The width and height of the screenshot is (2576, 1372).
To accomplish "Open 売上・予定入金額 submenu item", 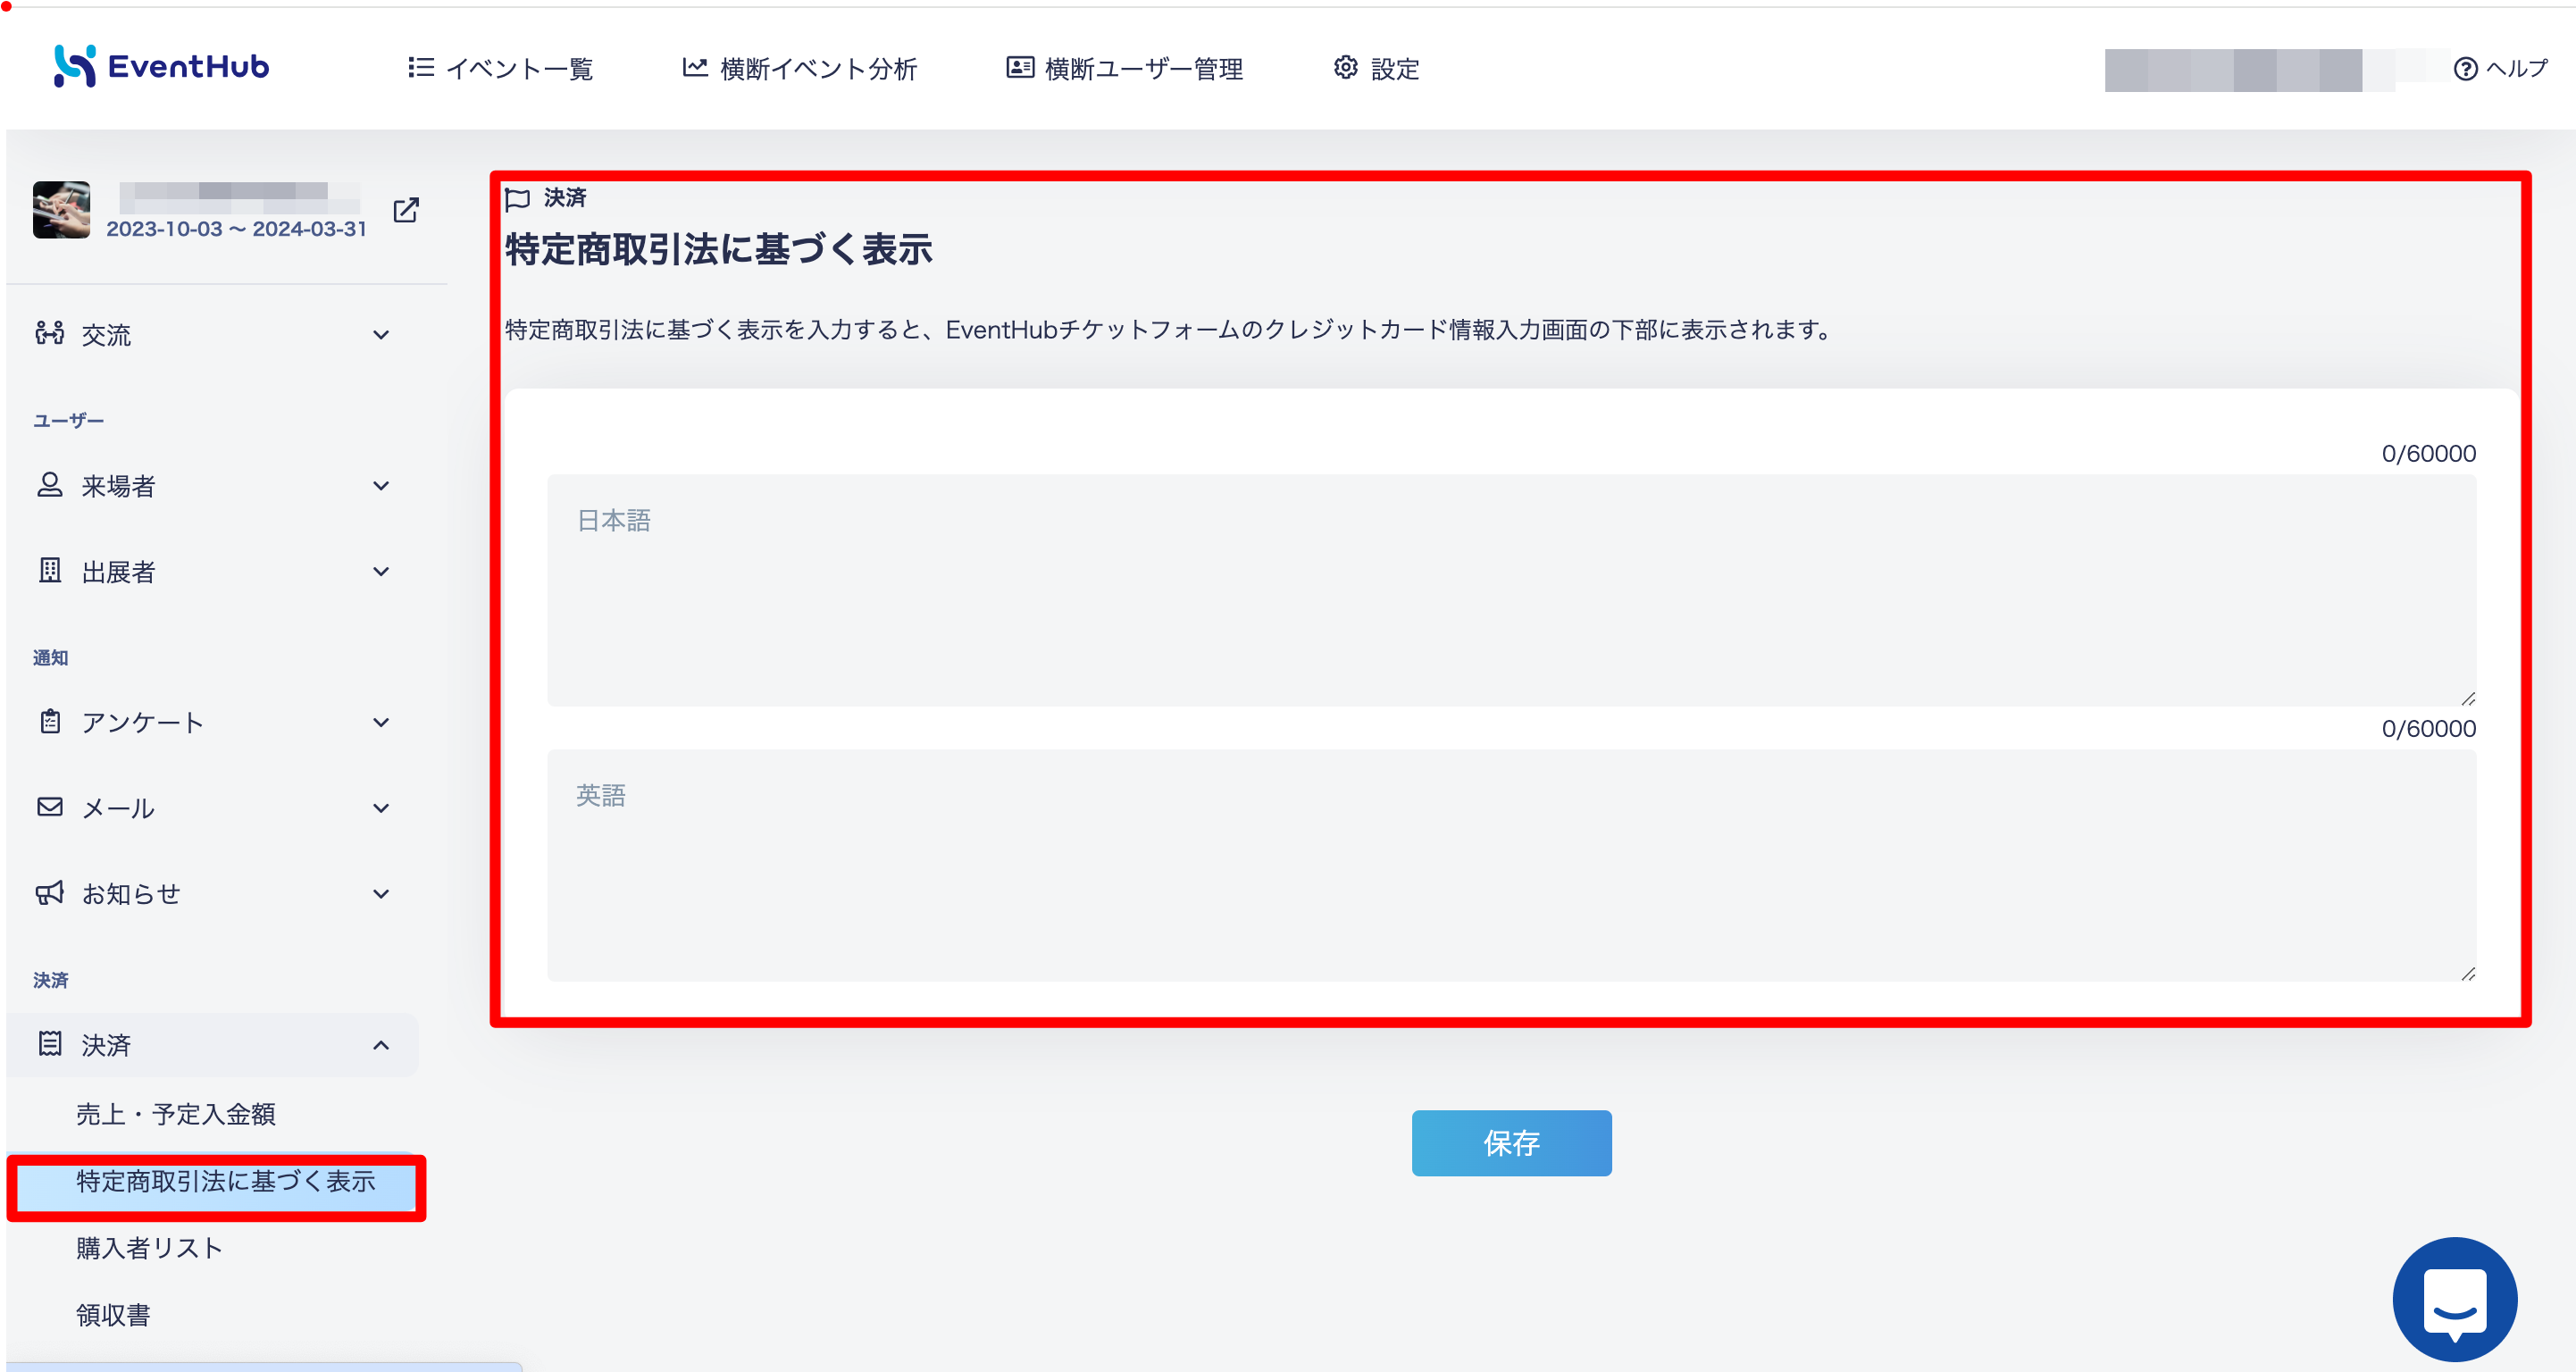I will tap(176, 1114).
